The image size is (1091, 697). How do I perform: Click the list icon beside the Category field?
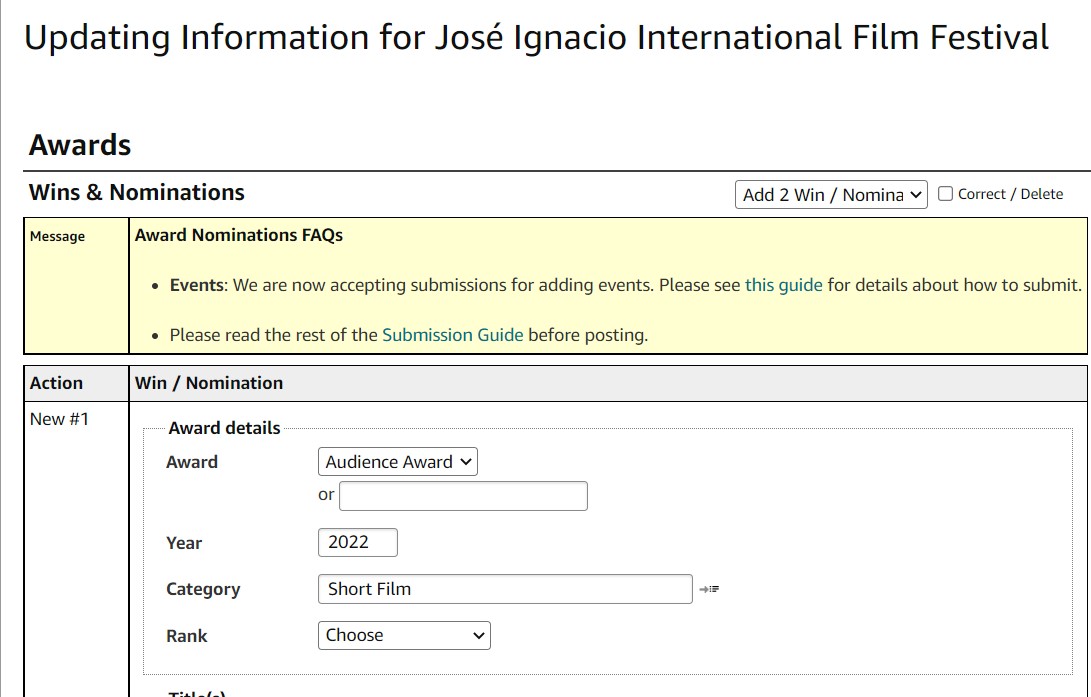pos(709,589)
